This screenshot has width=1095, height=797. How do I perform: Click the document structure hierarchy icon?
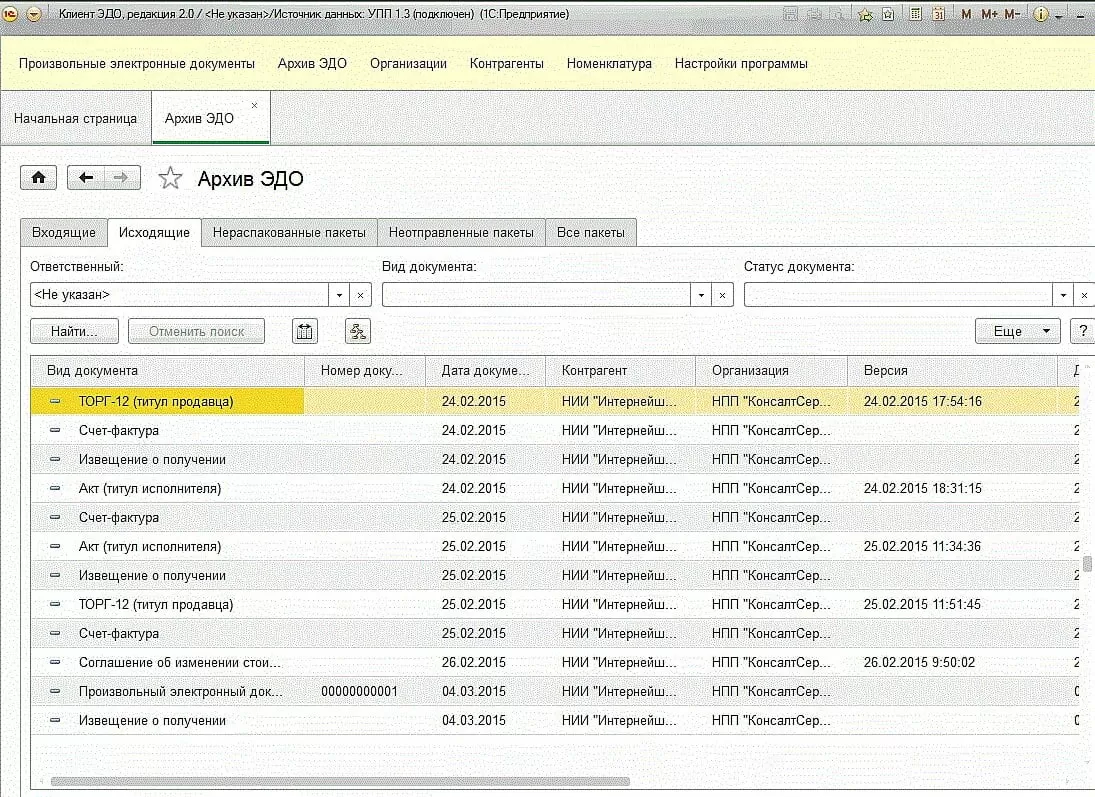click(357, 332)
